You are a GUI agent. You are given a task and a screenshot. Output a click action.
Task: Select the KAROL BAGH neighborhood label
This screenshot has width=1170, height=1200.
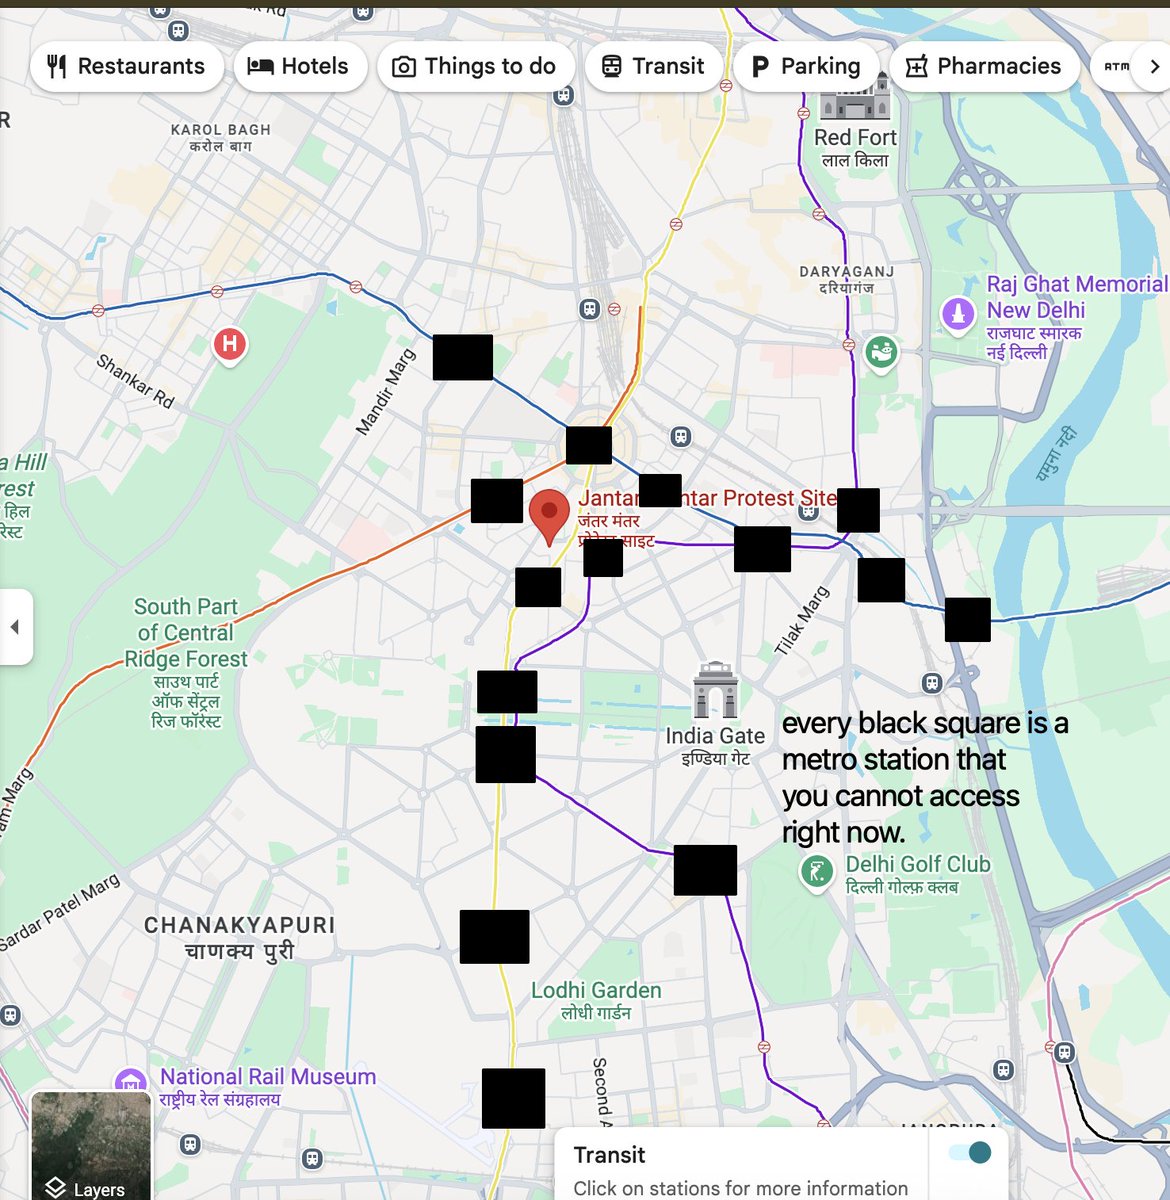tap(221, 138)
